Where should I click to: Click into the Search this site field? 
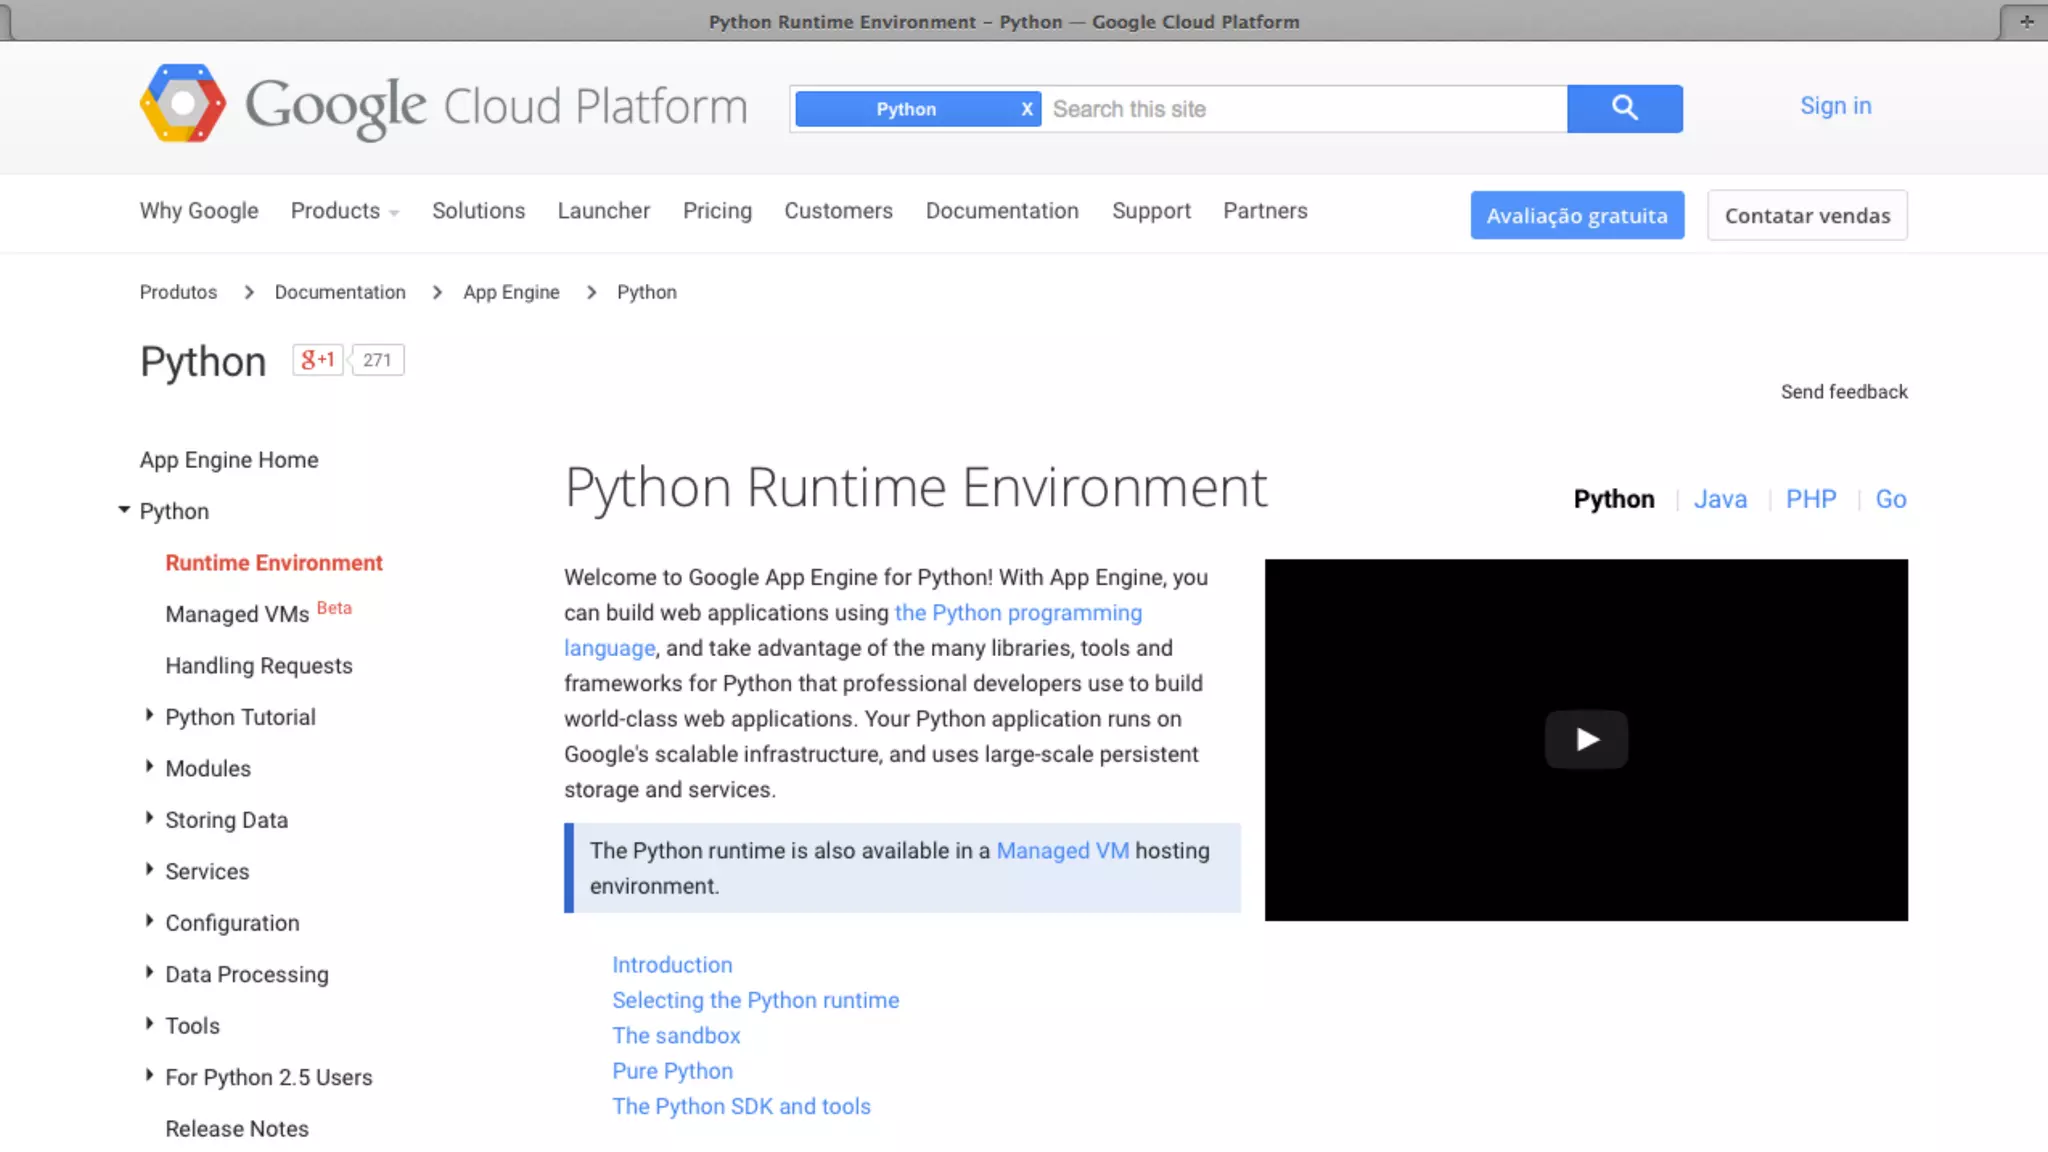pos(1300,109)
